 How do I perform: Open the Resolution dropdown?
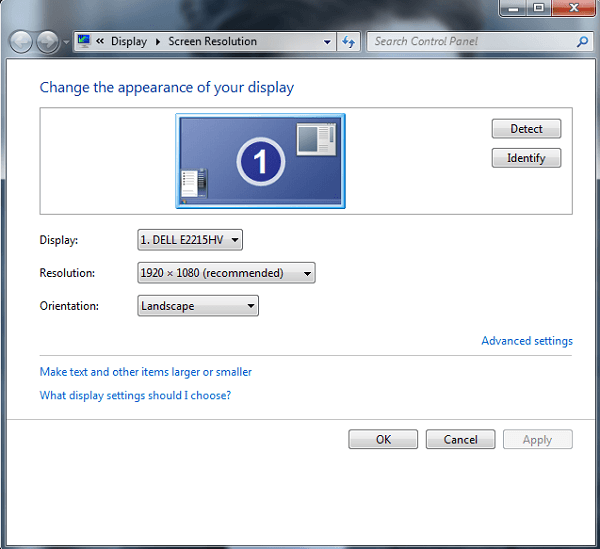click(226, 273)
